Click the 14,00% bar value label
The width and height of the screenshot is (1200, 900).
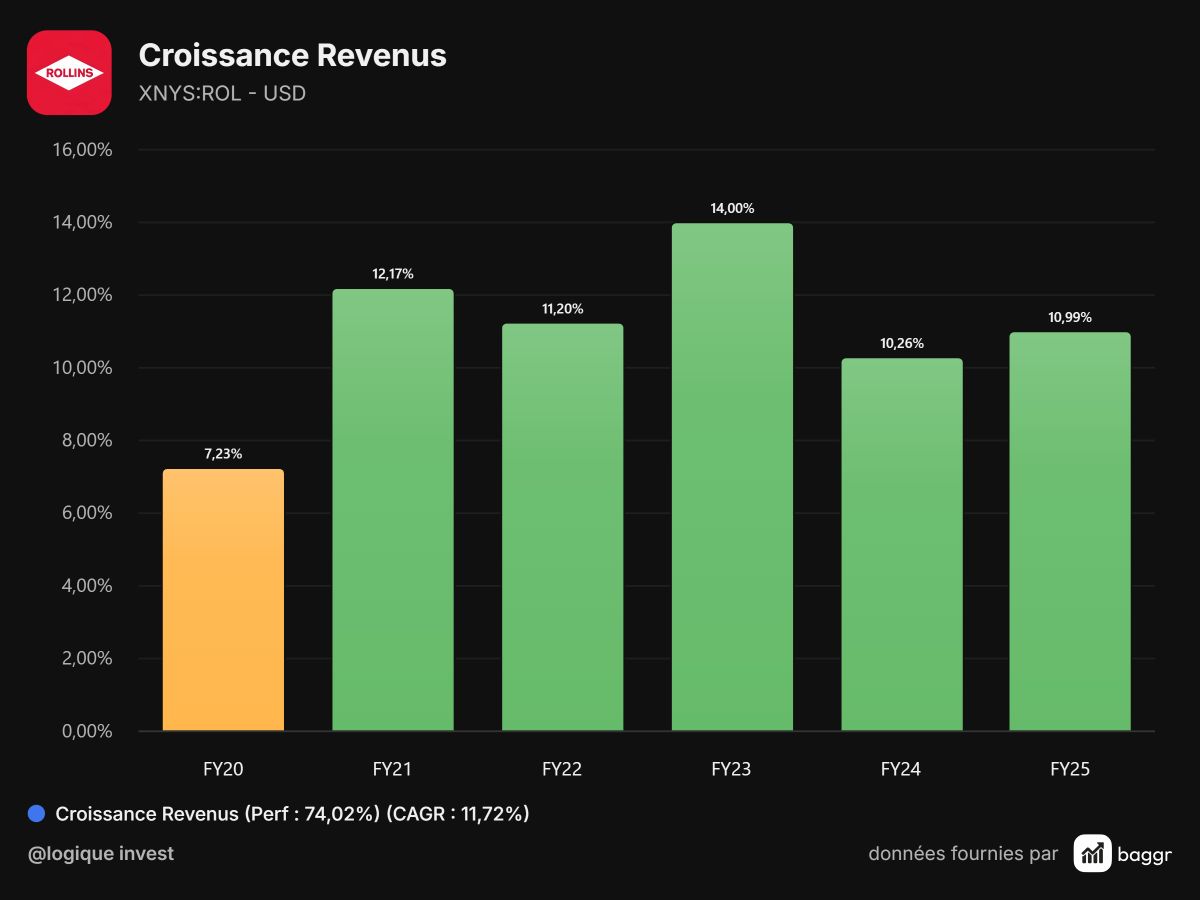tap(732, 208)
